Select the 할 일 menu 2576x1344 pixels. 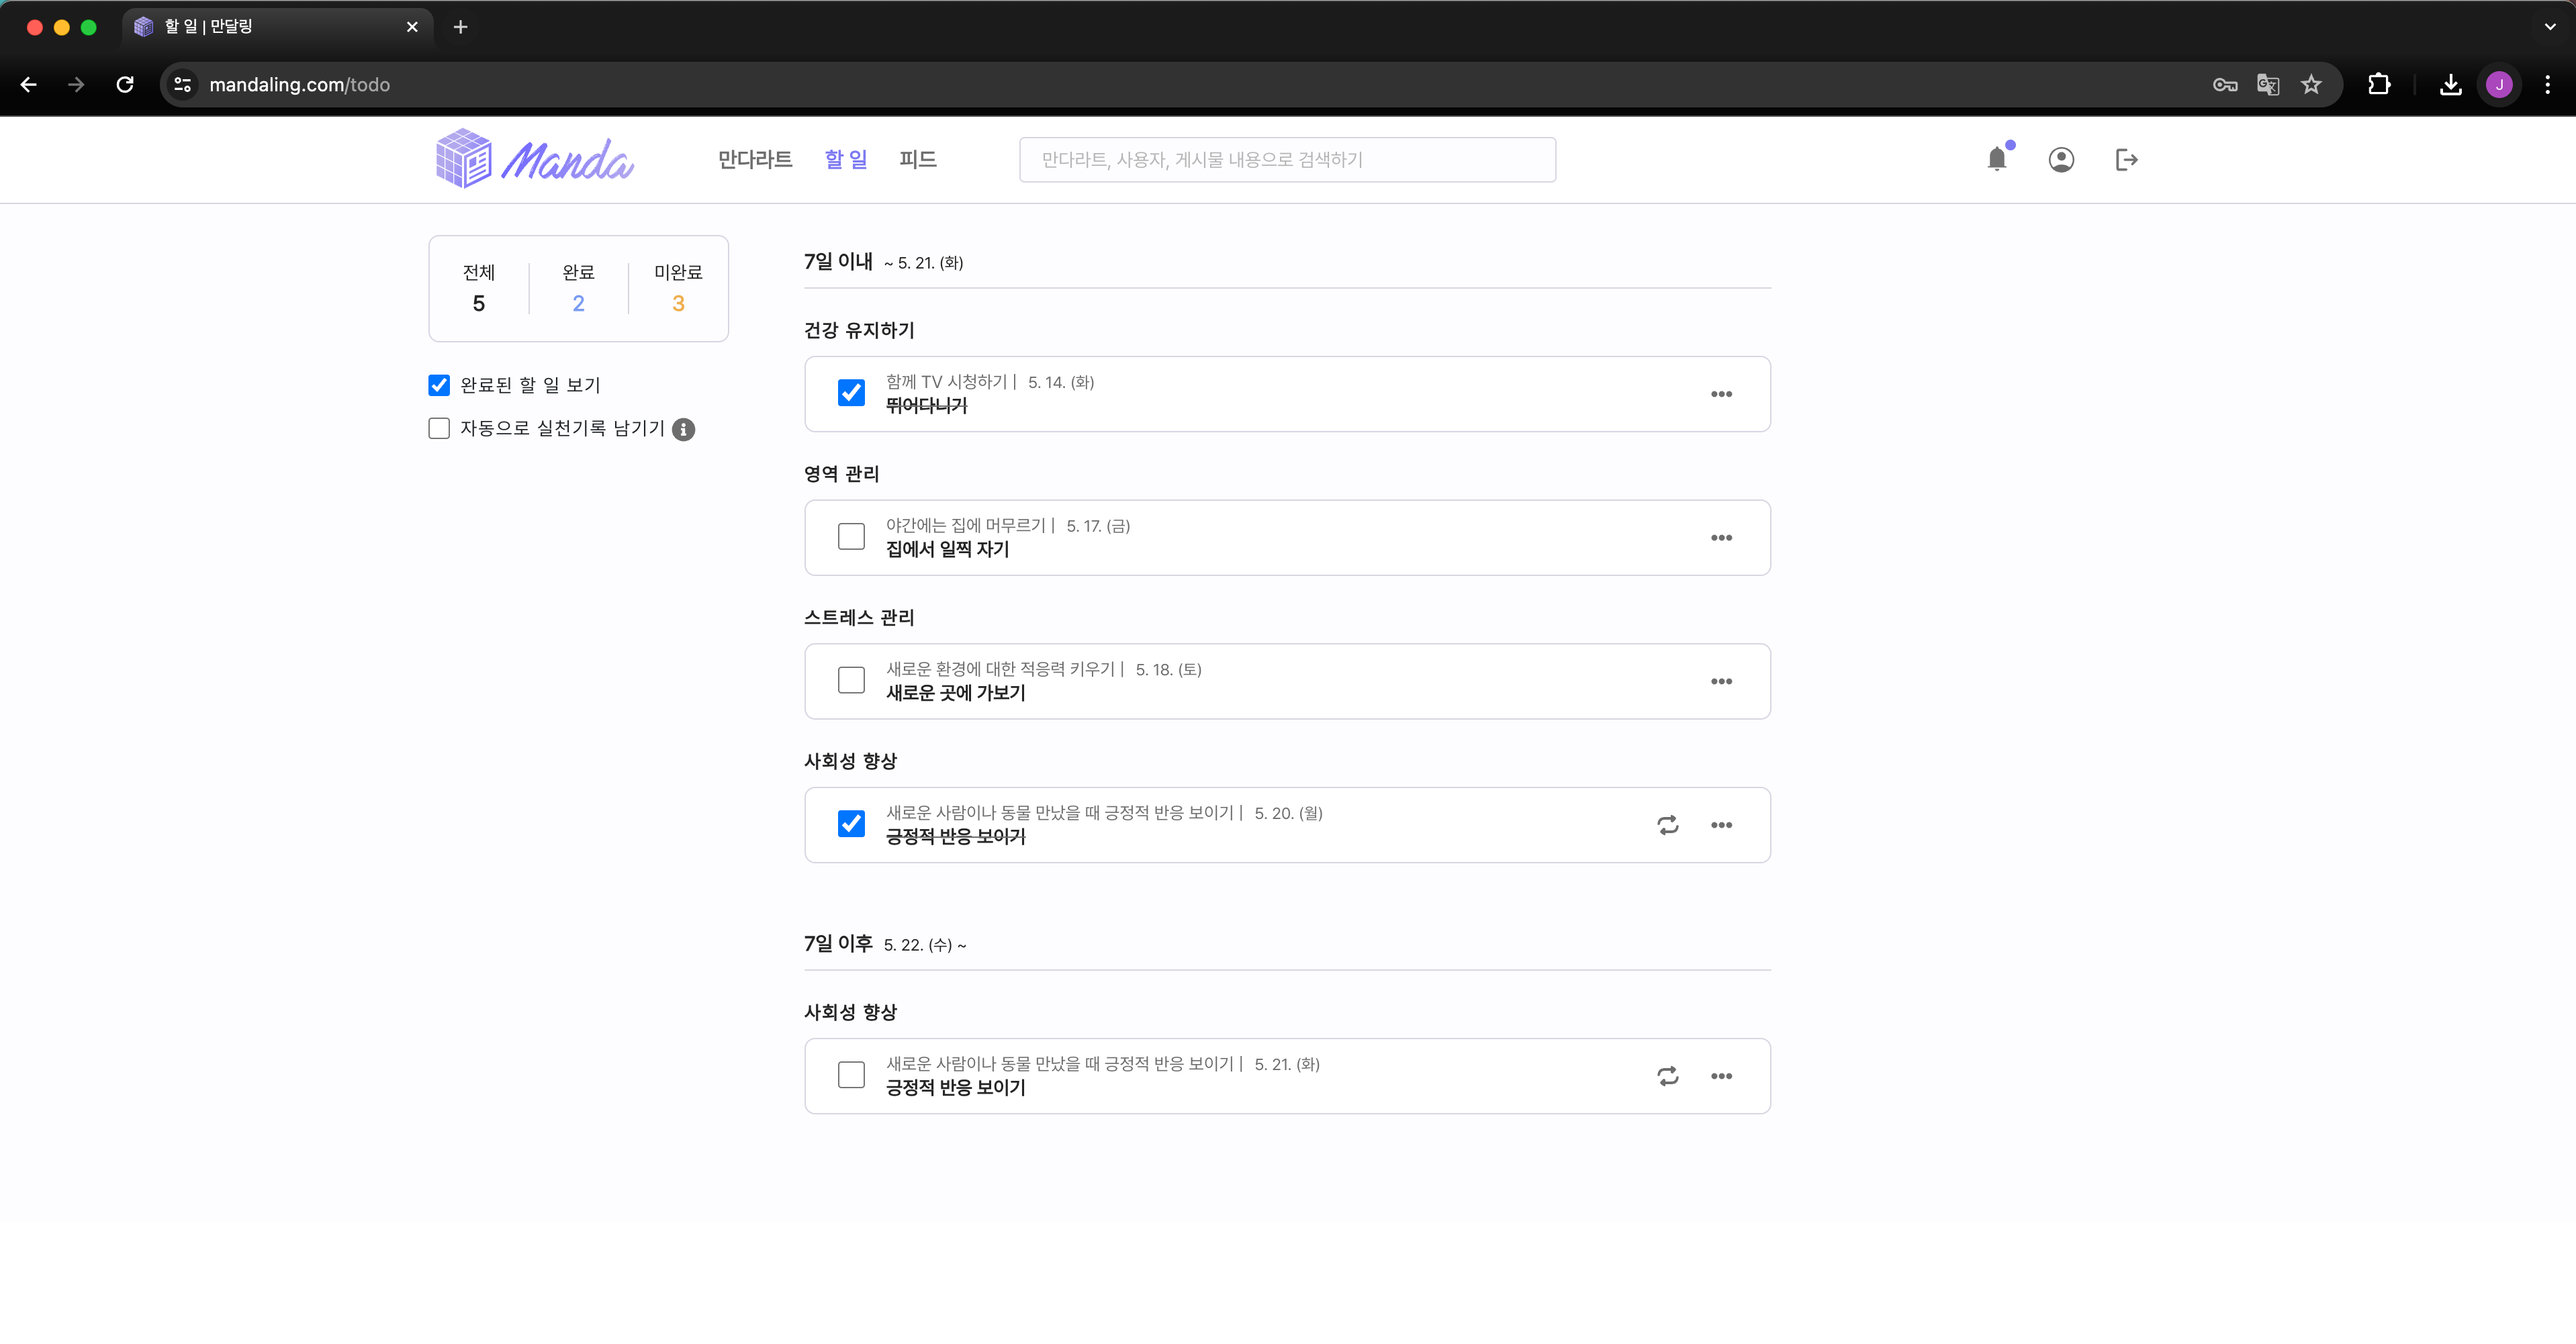846,160
